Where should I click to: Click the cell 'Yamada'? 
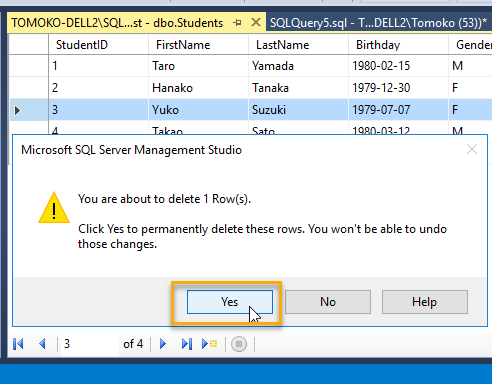[x=298, y=66]
